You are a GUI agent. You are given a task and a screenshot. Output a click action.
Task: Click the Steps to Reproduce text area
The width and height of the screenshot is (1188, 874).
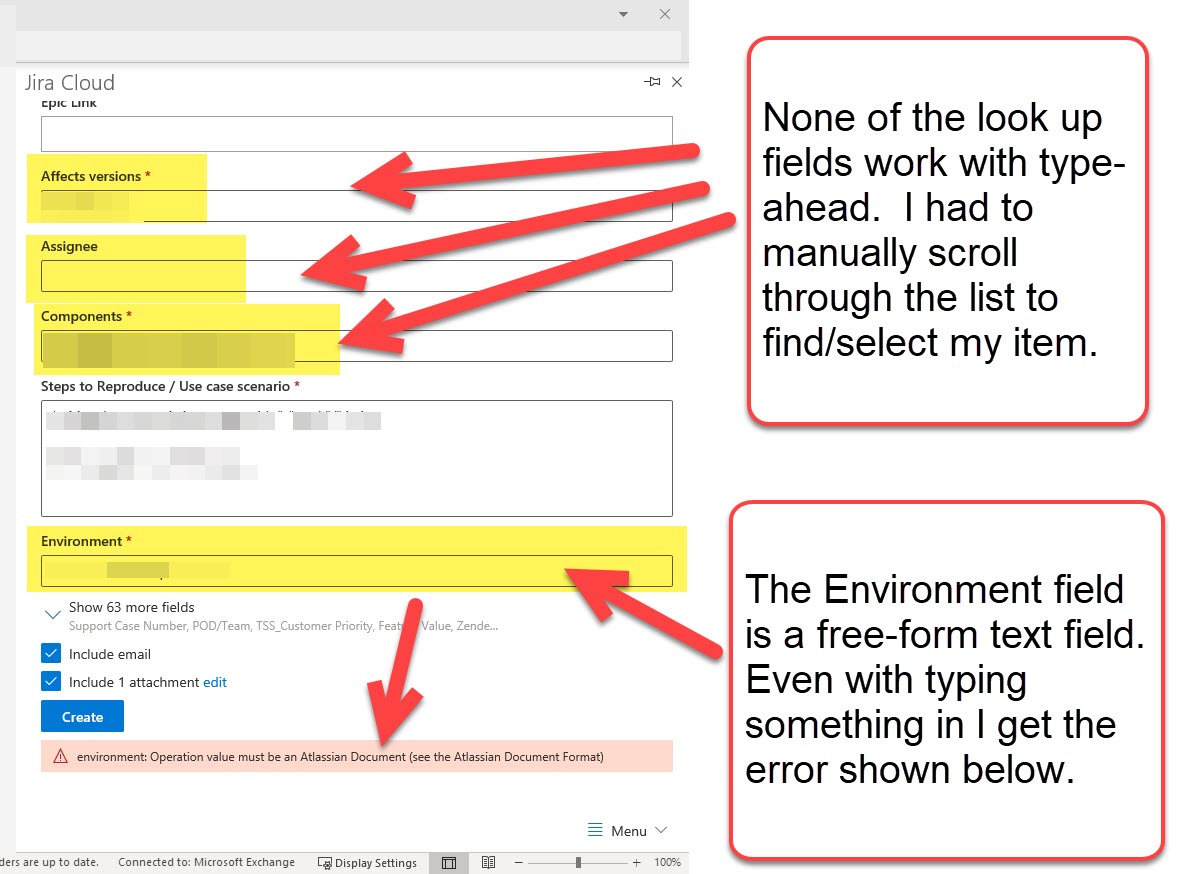(357, 458)
